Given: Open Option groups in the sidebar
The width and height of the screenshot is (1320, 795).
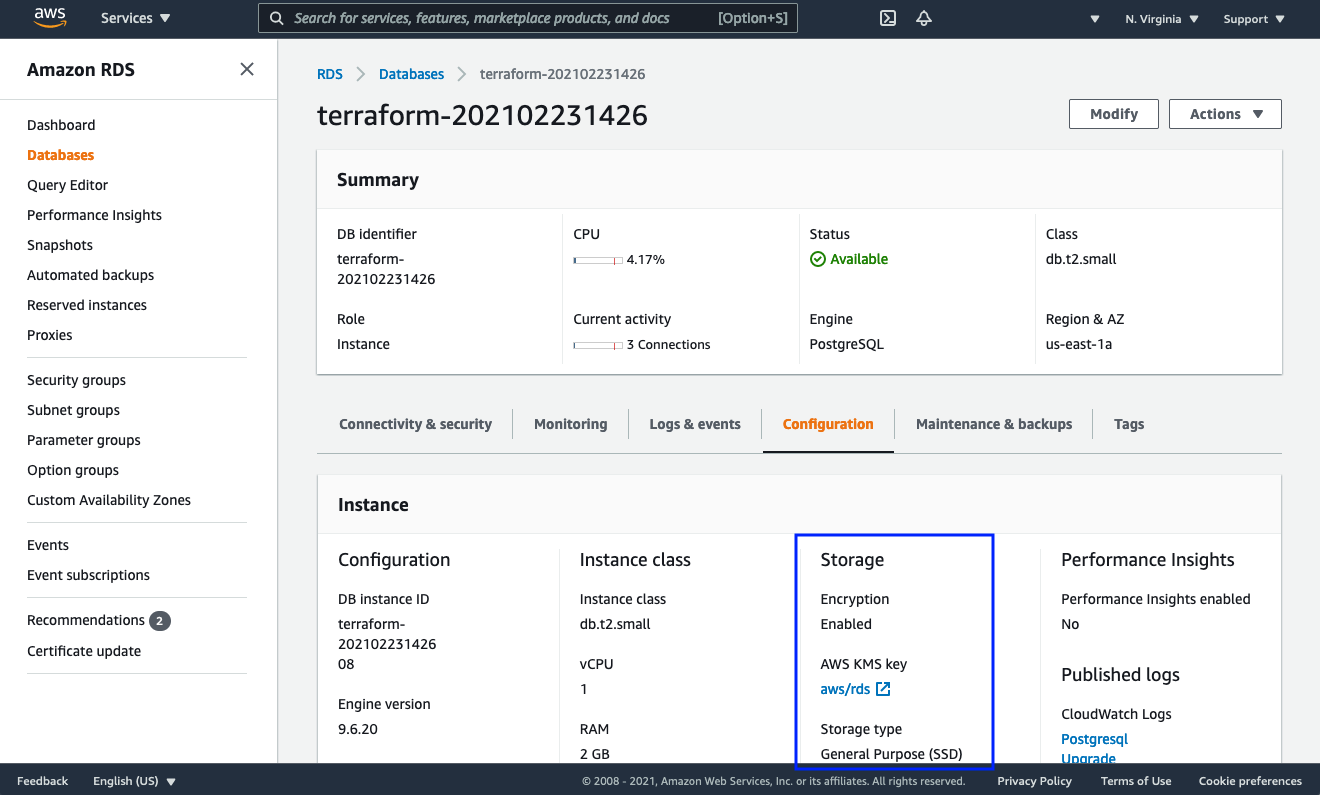Looking at the screenshot, I should 73,470.
